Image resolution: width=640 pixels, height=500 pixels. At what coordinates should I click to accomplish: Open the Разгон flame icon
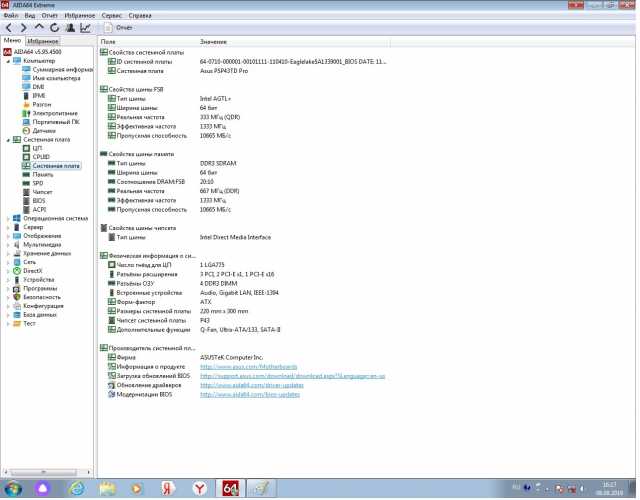[x=26, y=104]
